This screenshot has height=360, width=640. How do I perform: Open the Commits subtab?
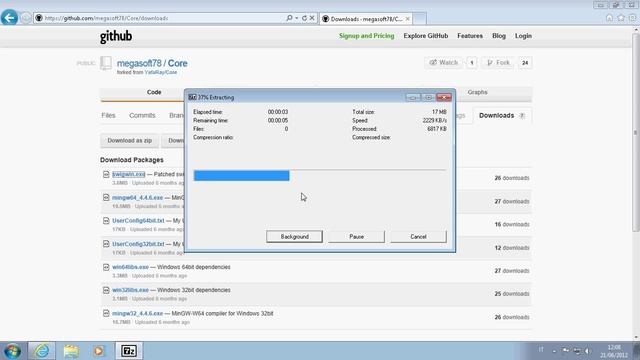tap(142, 116)
